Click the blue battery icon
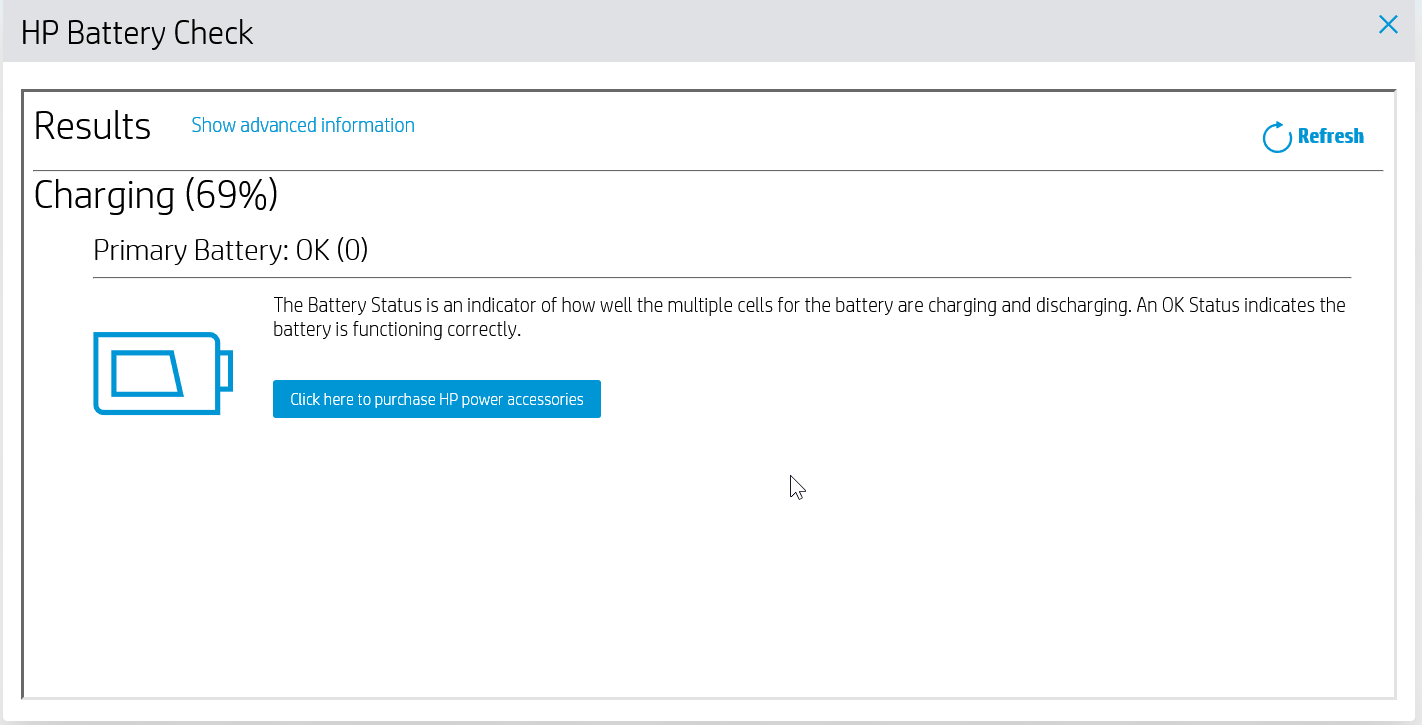This screenshot has width=1422, height=725. [x=162, y=373]
